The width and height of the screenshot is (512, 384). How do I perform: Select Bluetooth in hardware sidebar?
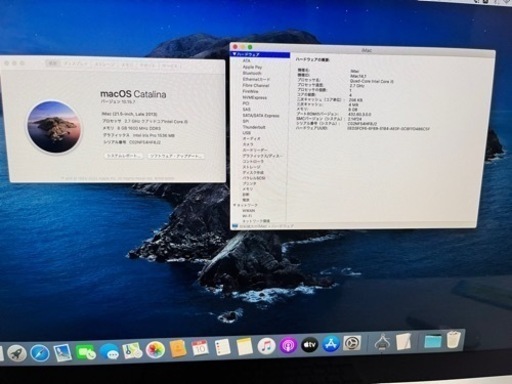[252, 73]
